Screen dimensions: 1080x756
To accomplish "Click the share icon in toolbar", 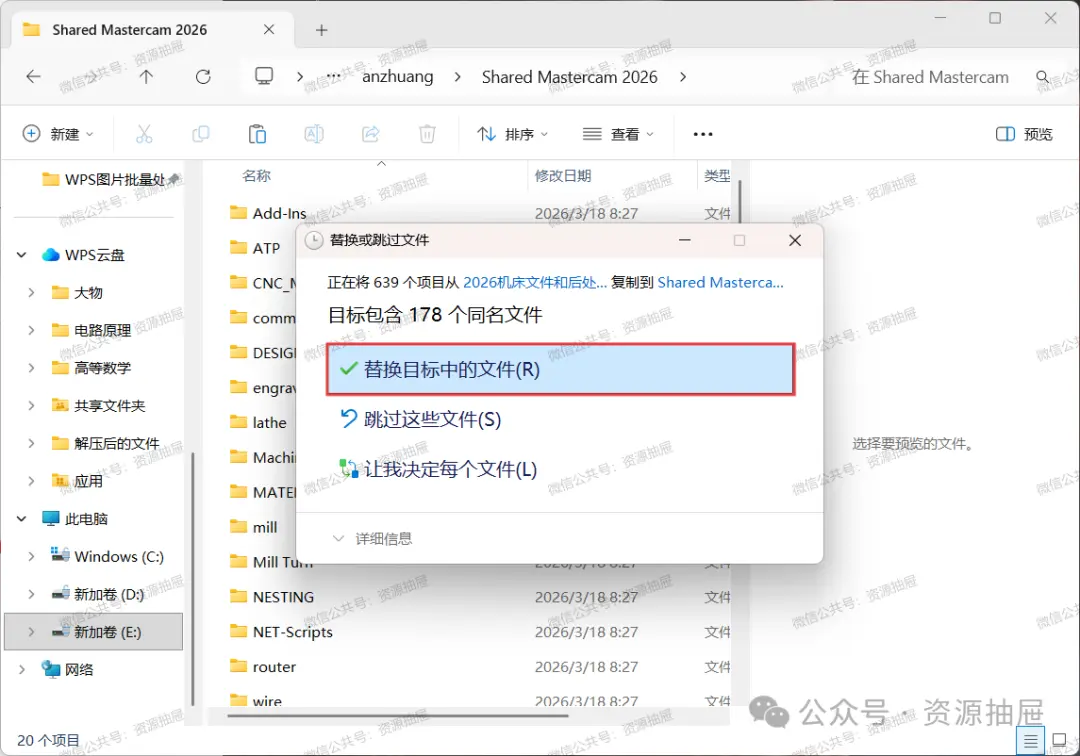I will (371, 134).
